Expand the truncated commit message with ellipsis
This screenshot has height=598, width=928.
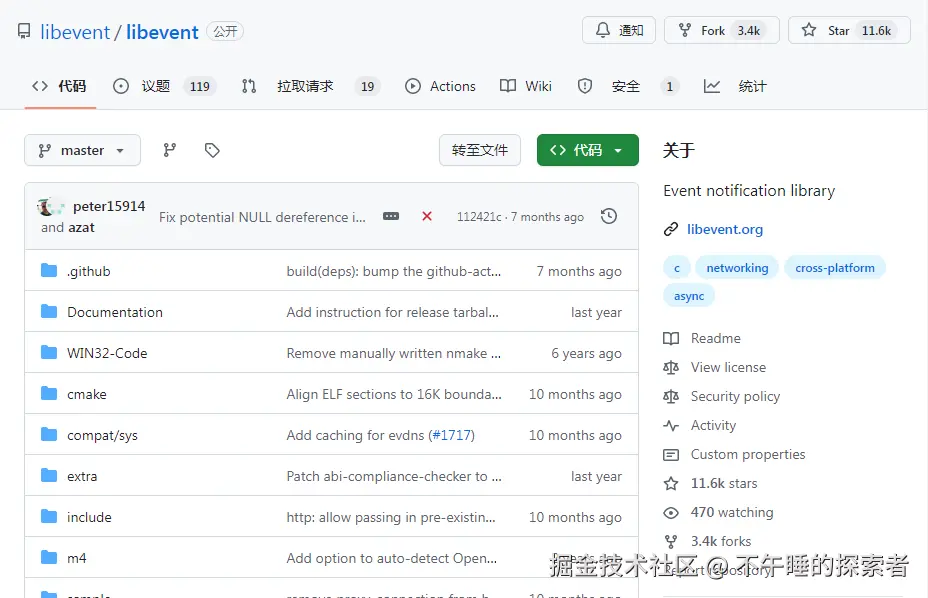[x=390, y=216]
